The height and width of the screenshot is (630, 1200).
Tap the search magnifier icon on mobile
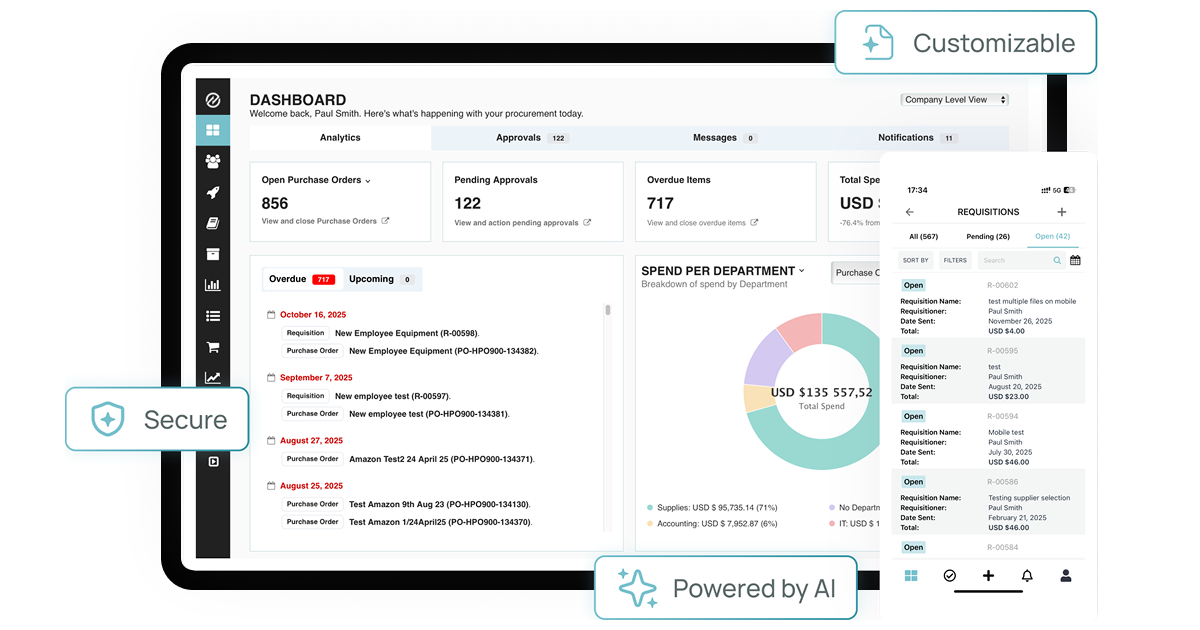(x=1057, y=260)
